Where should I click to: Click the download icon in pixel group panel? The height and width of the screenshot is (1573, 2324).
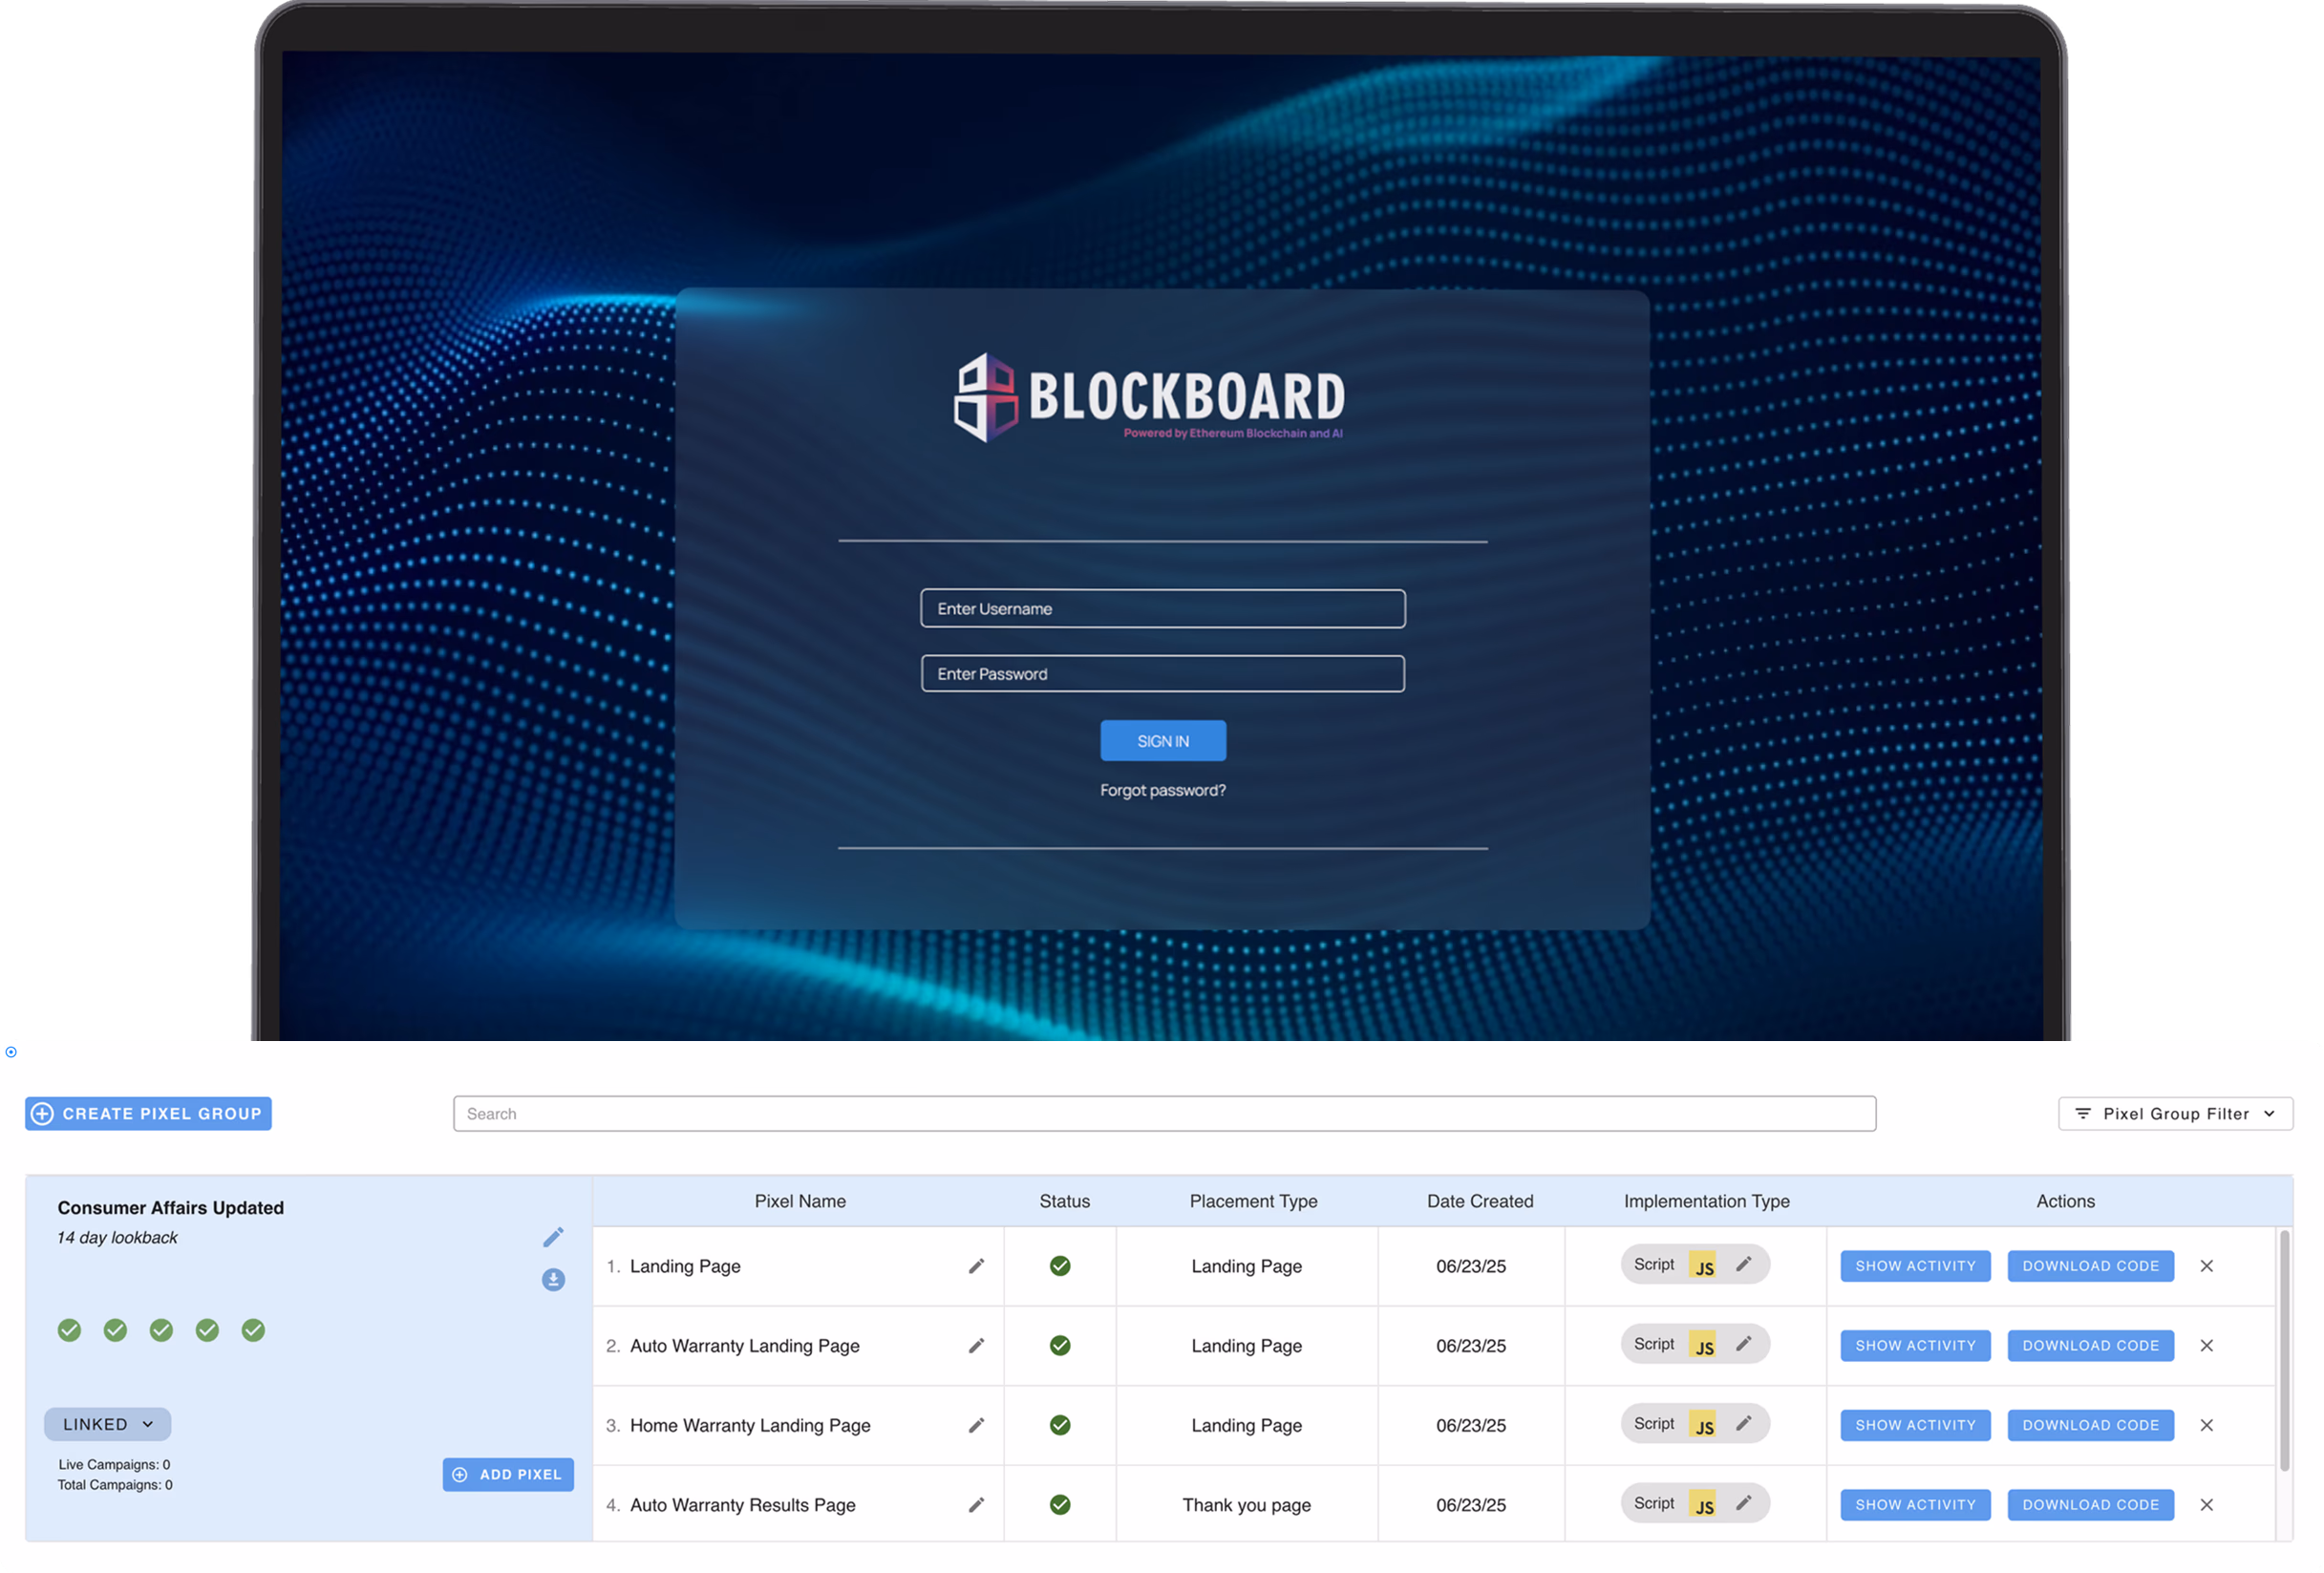click(553, 1279)
